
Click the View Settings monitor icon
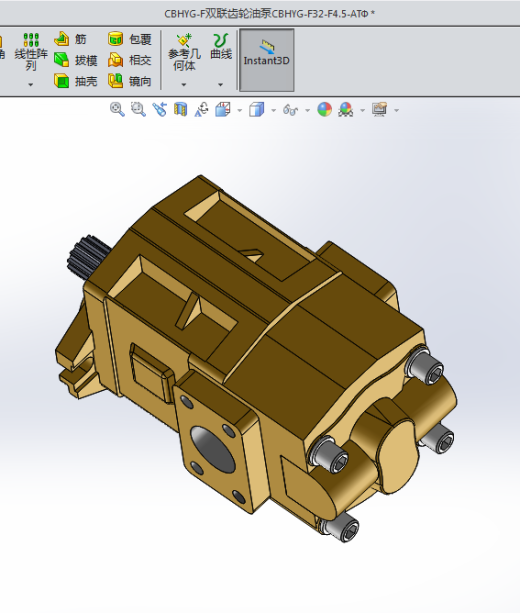point(380,109)
